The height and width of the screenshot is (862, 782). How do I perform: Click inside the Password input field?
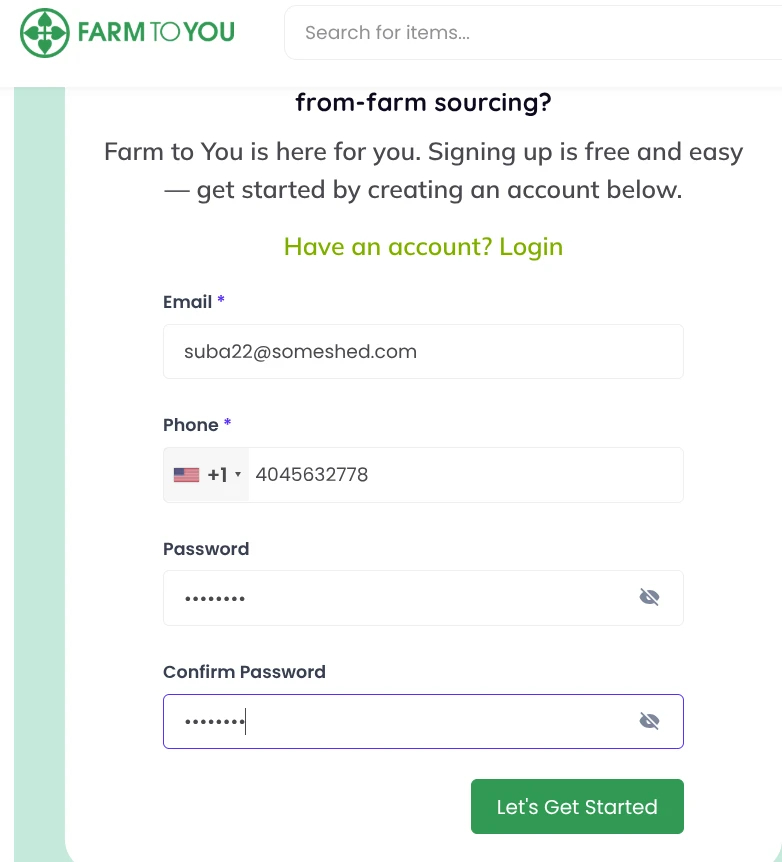(400, 598)
